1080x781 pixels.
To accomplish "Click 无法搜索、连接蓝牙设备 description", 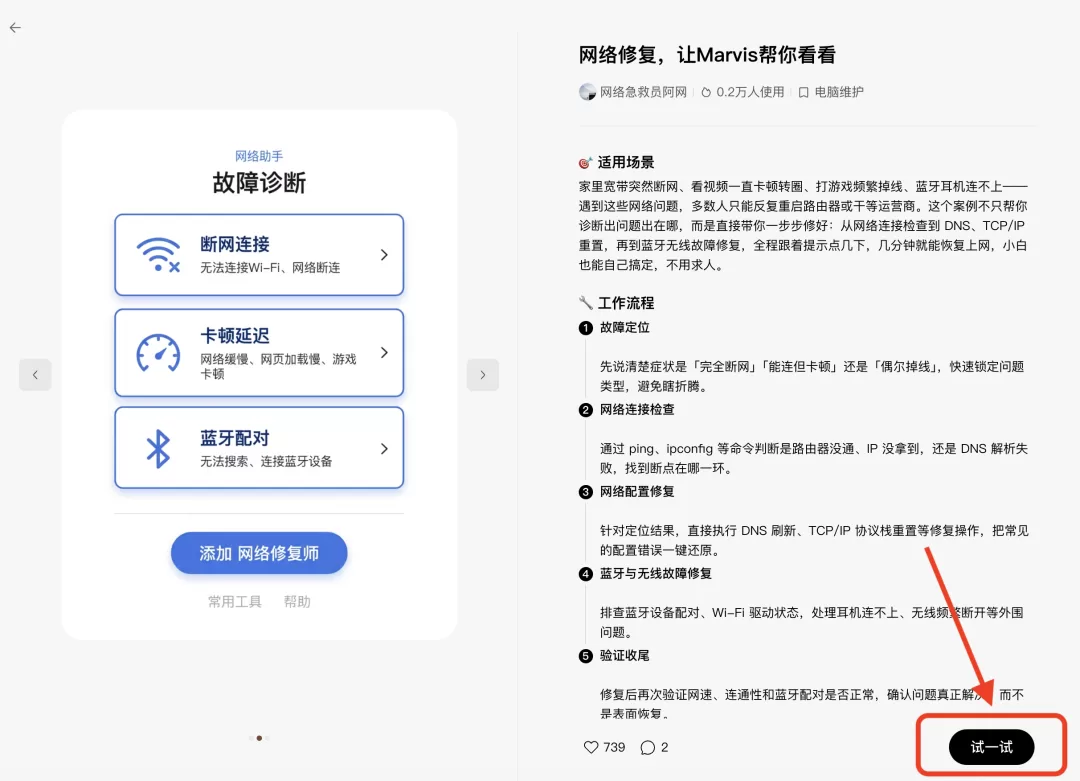I will click(x=266, y=461).
